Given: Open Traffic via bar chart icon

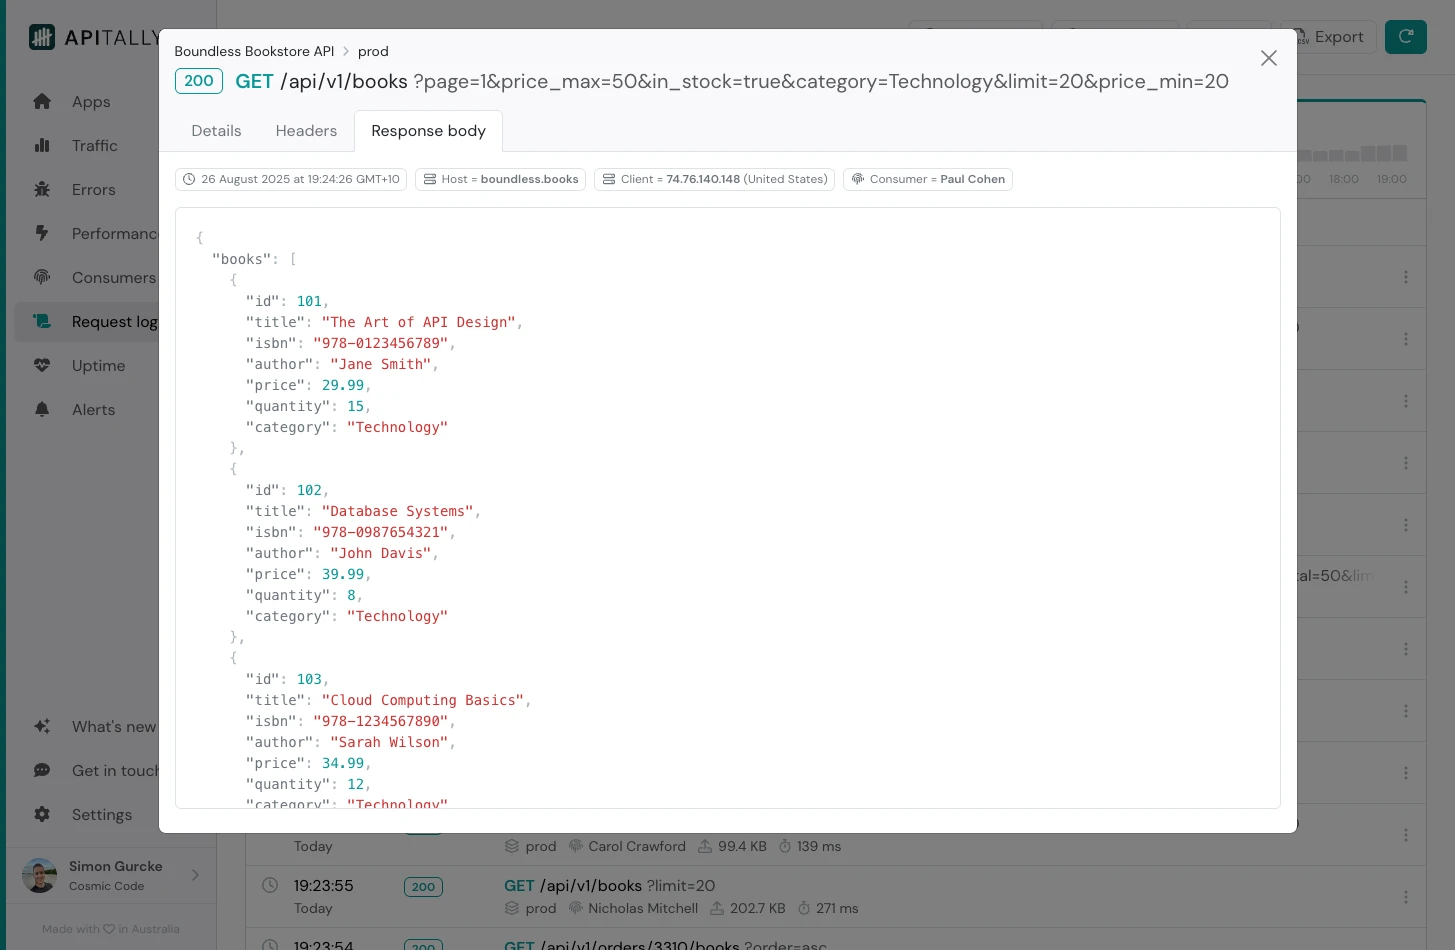Looking at the screenshot, I should tap(42, 146).
